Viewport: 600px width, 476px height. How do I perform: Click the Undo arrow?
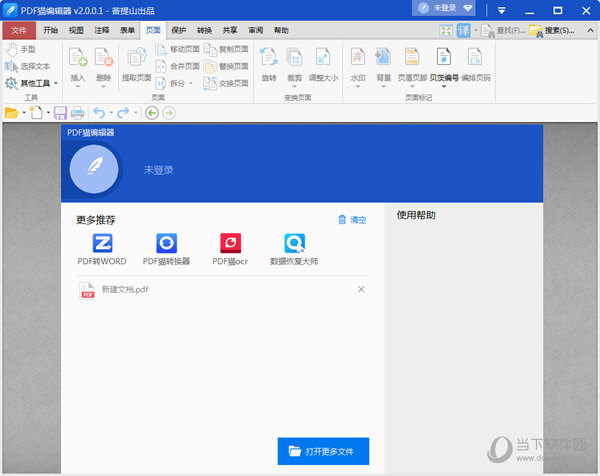tap(99, 113)
